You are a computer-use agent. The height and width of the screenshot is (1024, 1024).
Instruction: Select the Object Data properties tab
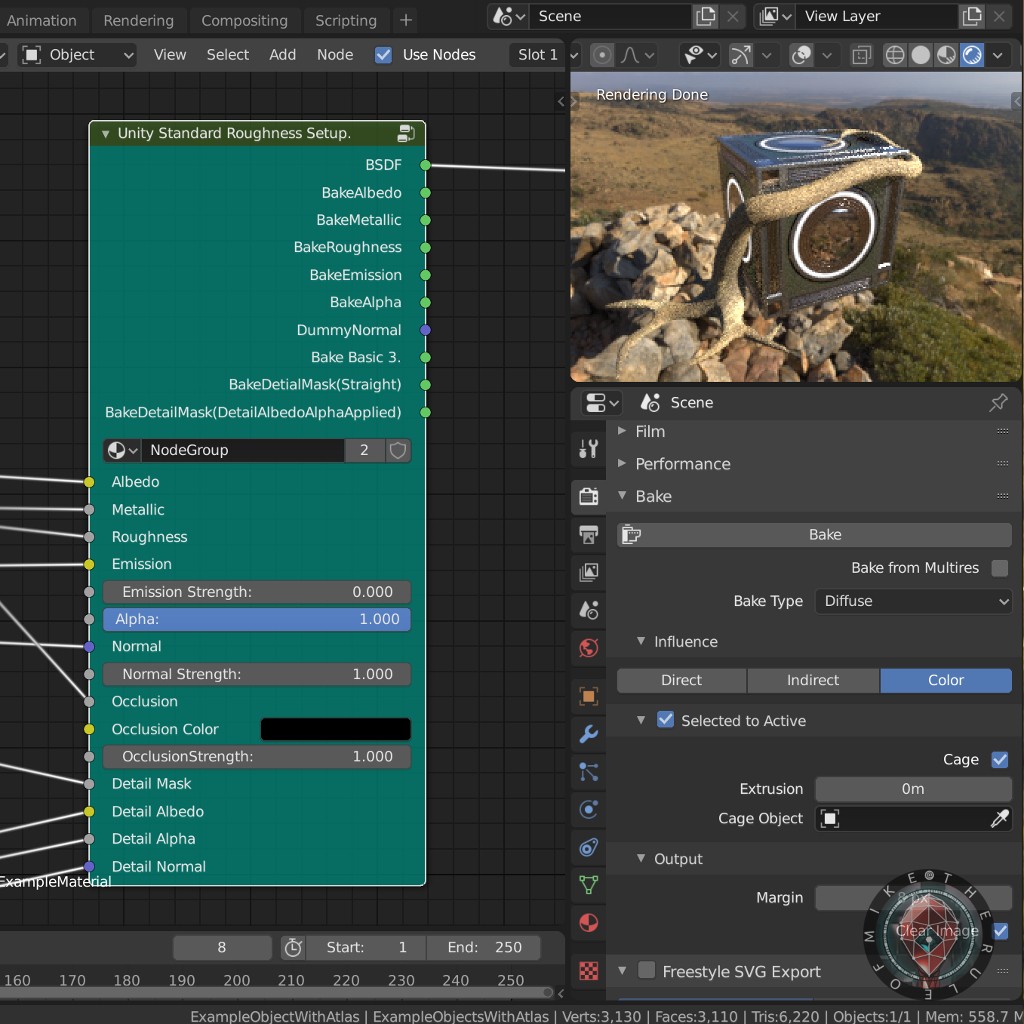(589, 884)
